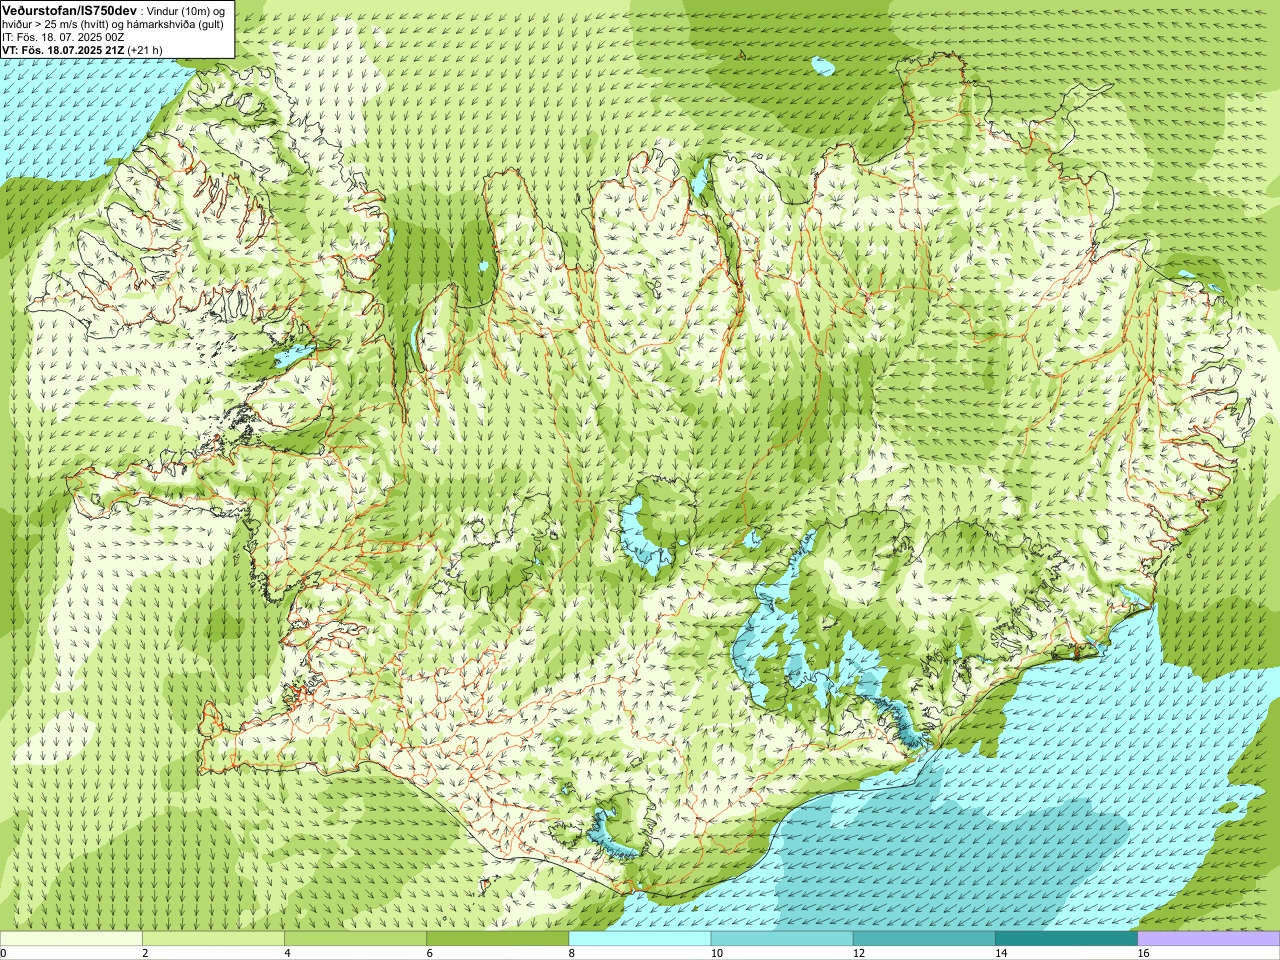Select the 4–6 m/s green legend swatch

coord(355,939)
